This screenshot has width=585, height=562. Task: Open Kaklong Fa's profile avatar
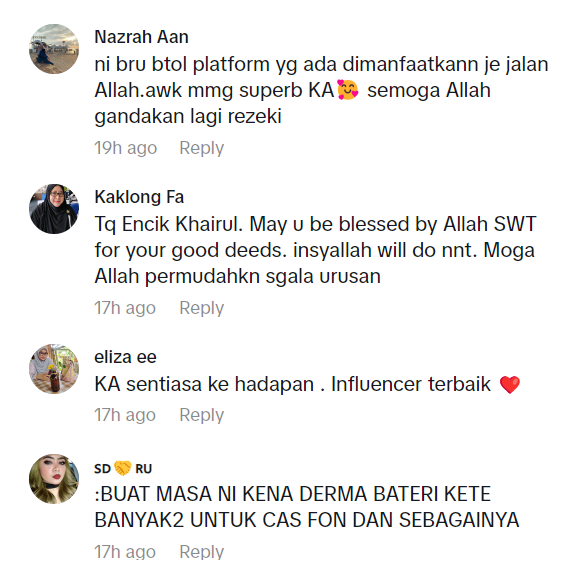(x=54, y=209)
